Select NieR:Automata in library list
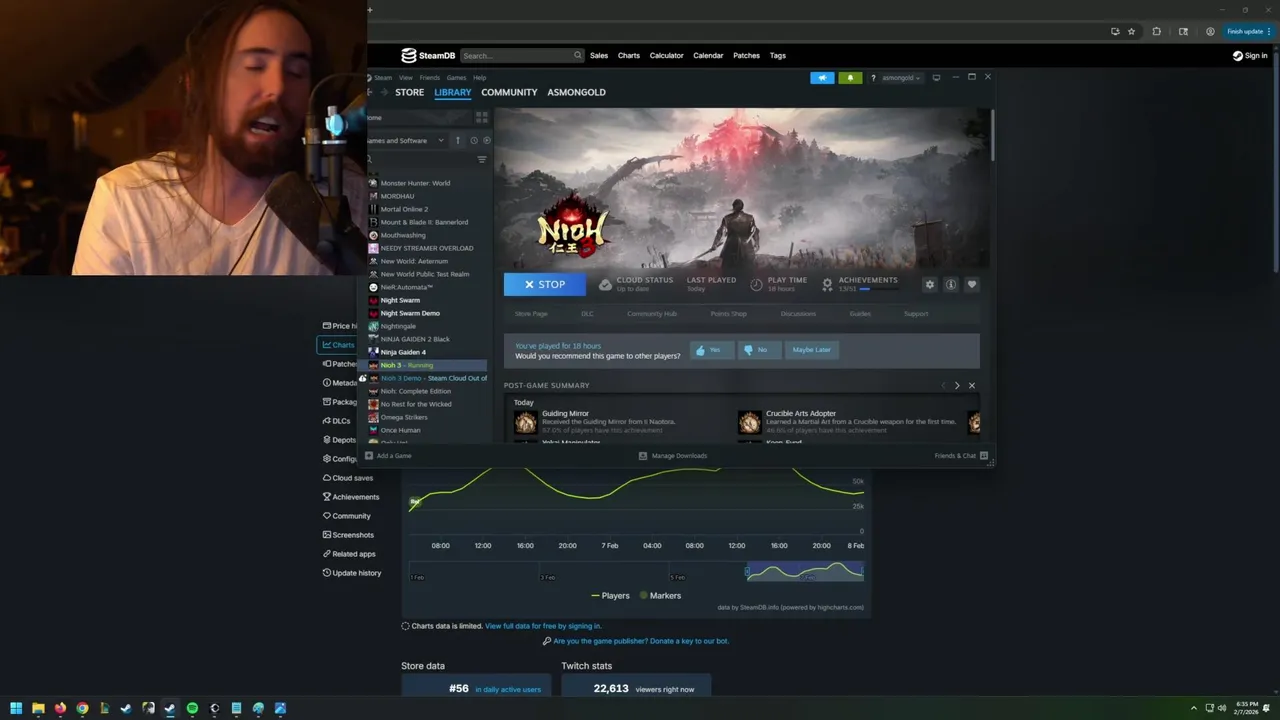This screenshot has width=1280, height=720. click(x=406, y=287)
